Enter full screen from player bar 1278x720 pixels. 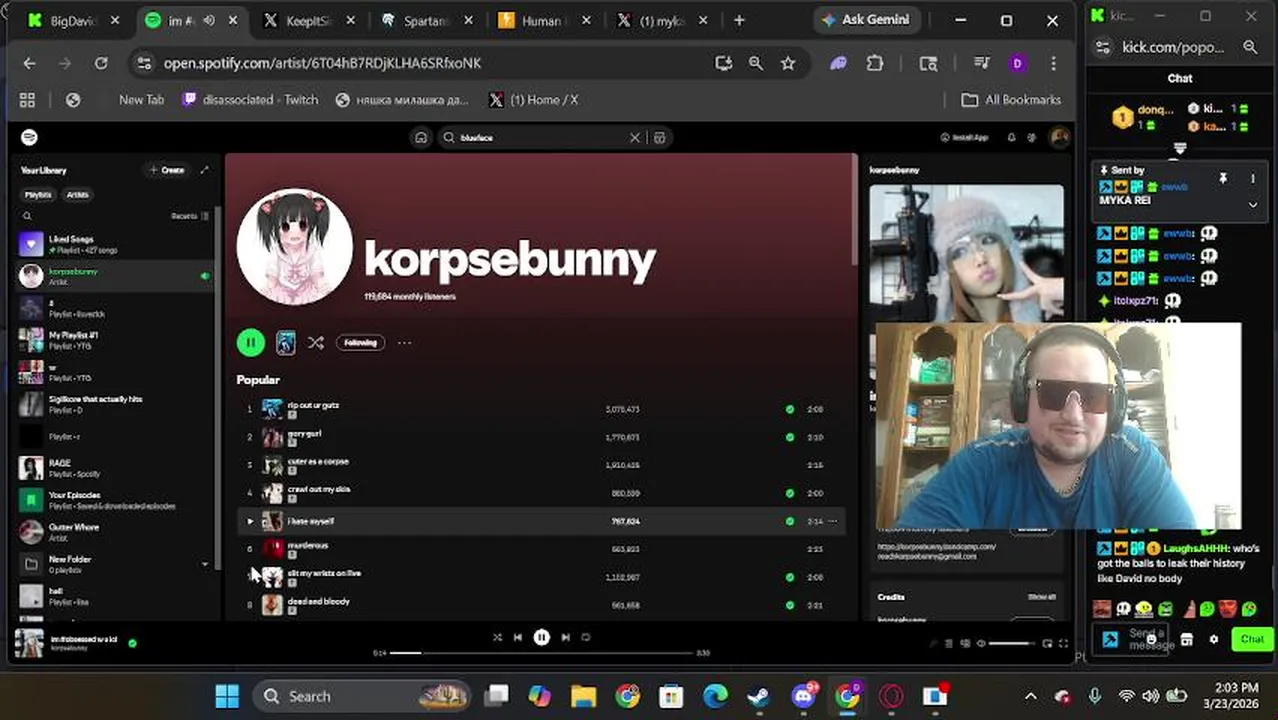pyautogui.click(x=1063, y=643)
